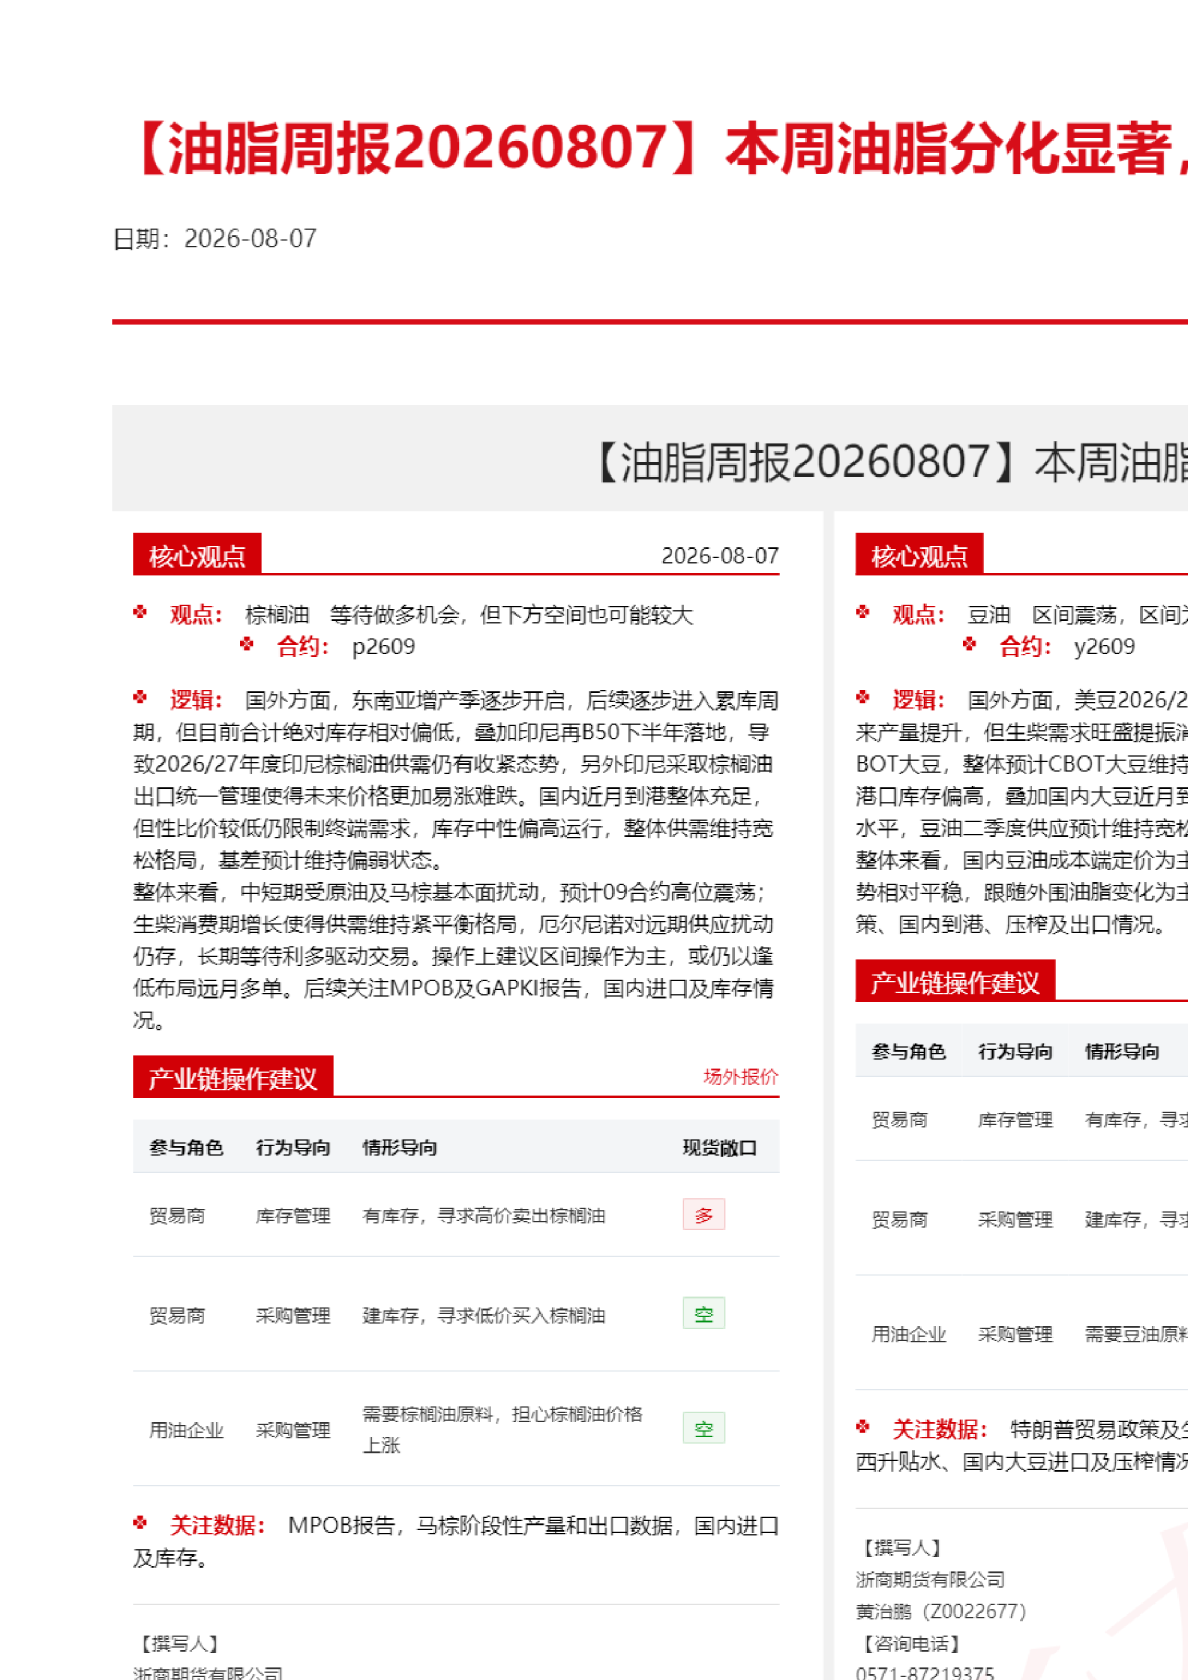Click the 情形导向 column header in palm table
The image size is (1188, 1680).
[400, 1148]
